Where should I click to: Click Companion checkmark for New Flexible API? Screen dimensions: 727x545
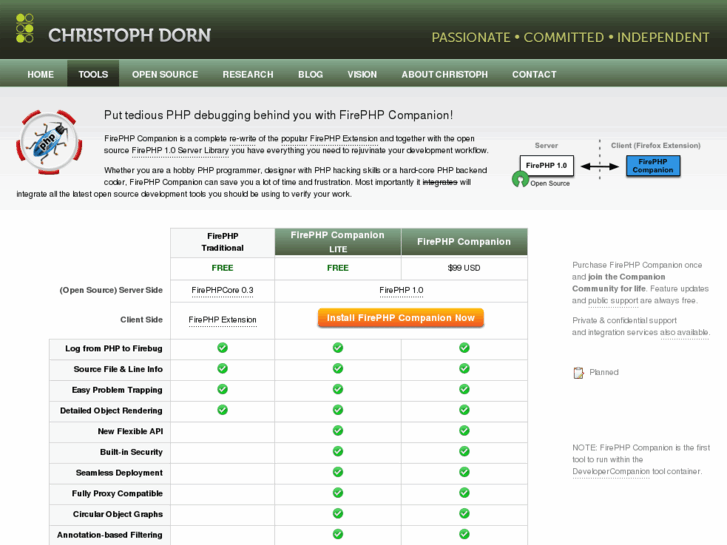coord(464,431)
